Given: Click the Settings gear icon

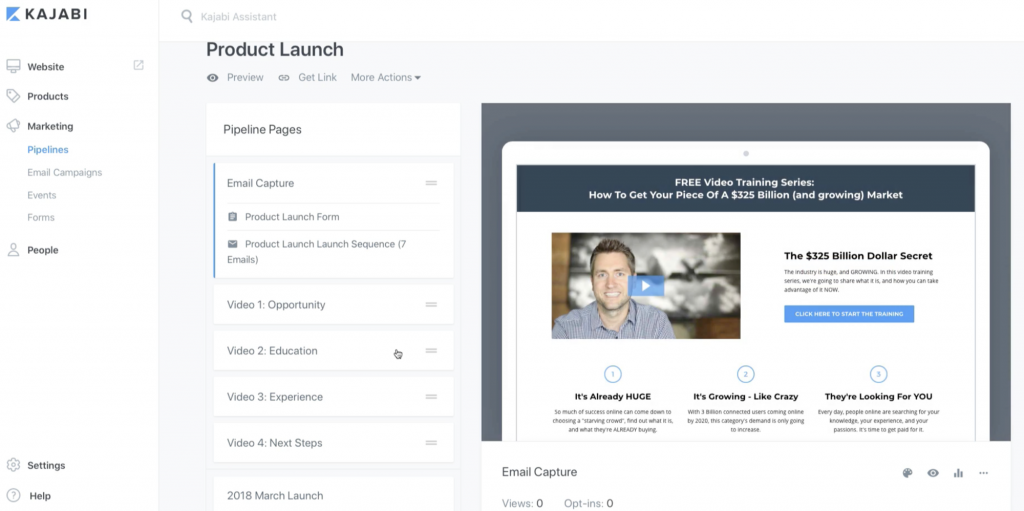Looking at the screenshot, I should tap(13, 465).
